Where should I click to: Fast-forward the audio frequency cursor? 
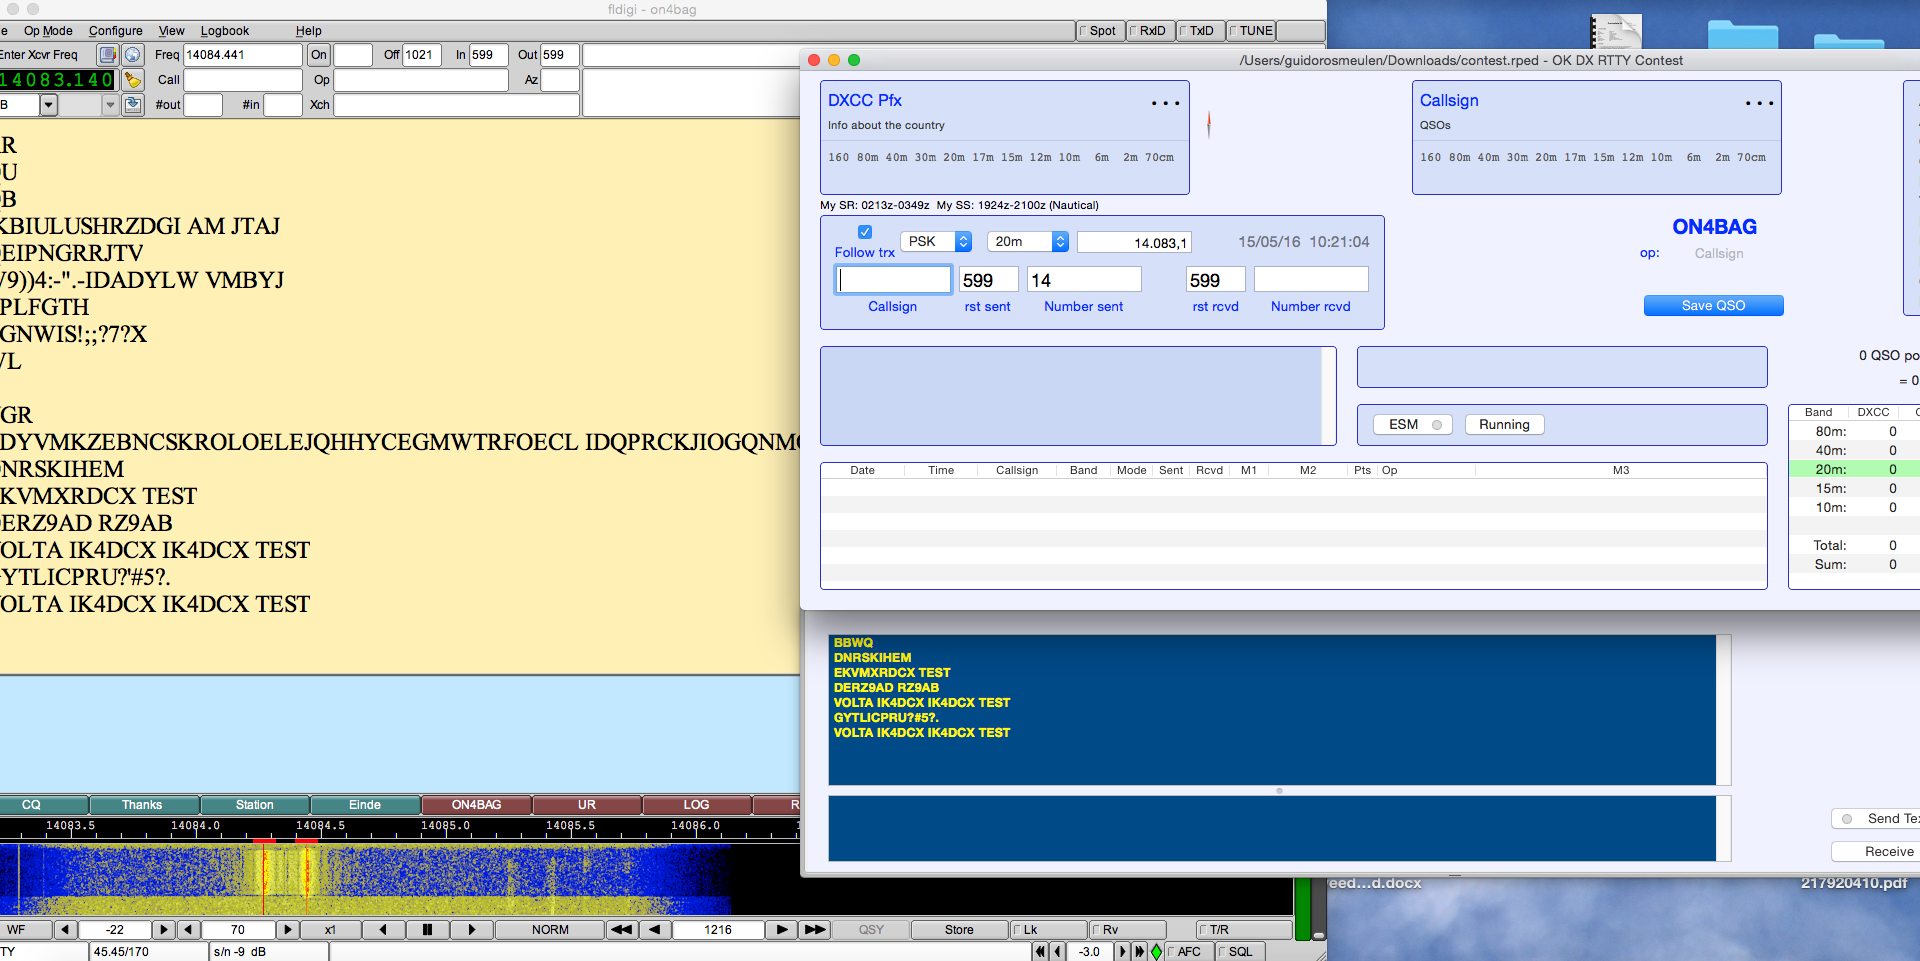click(815, 929)
